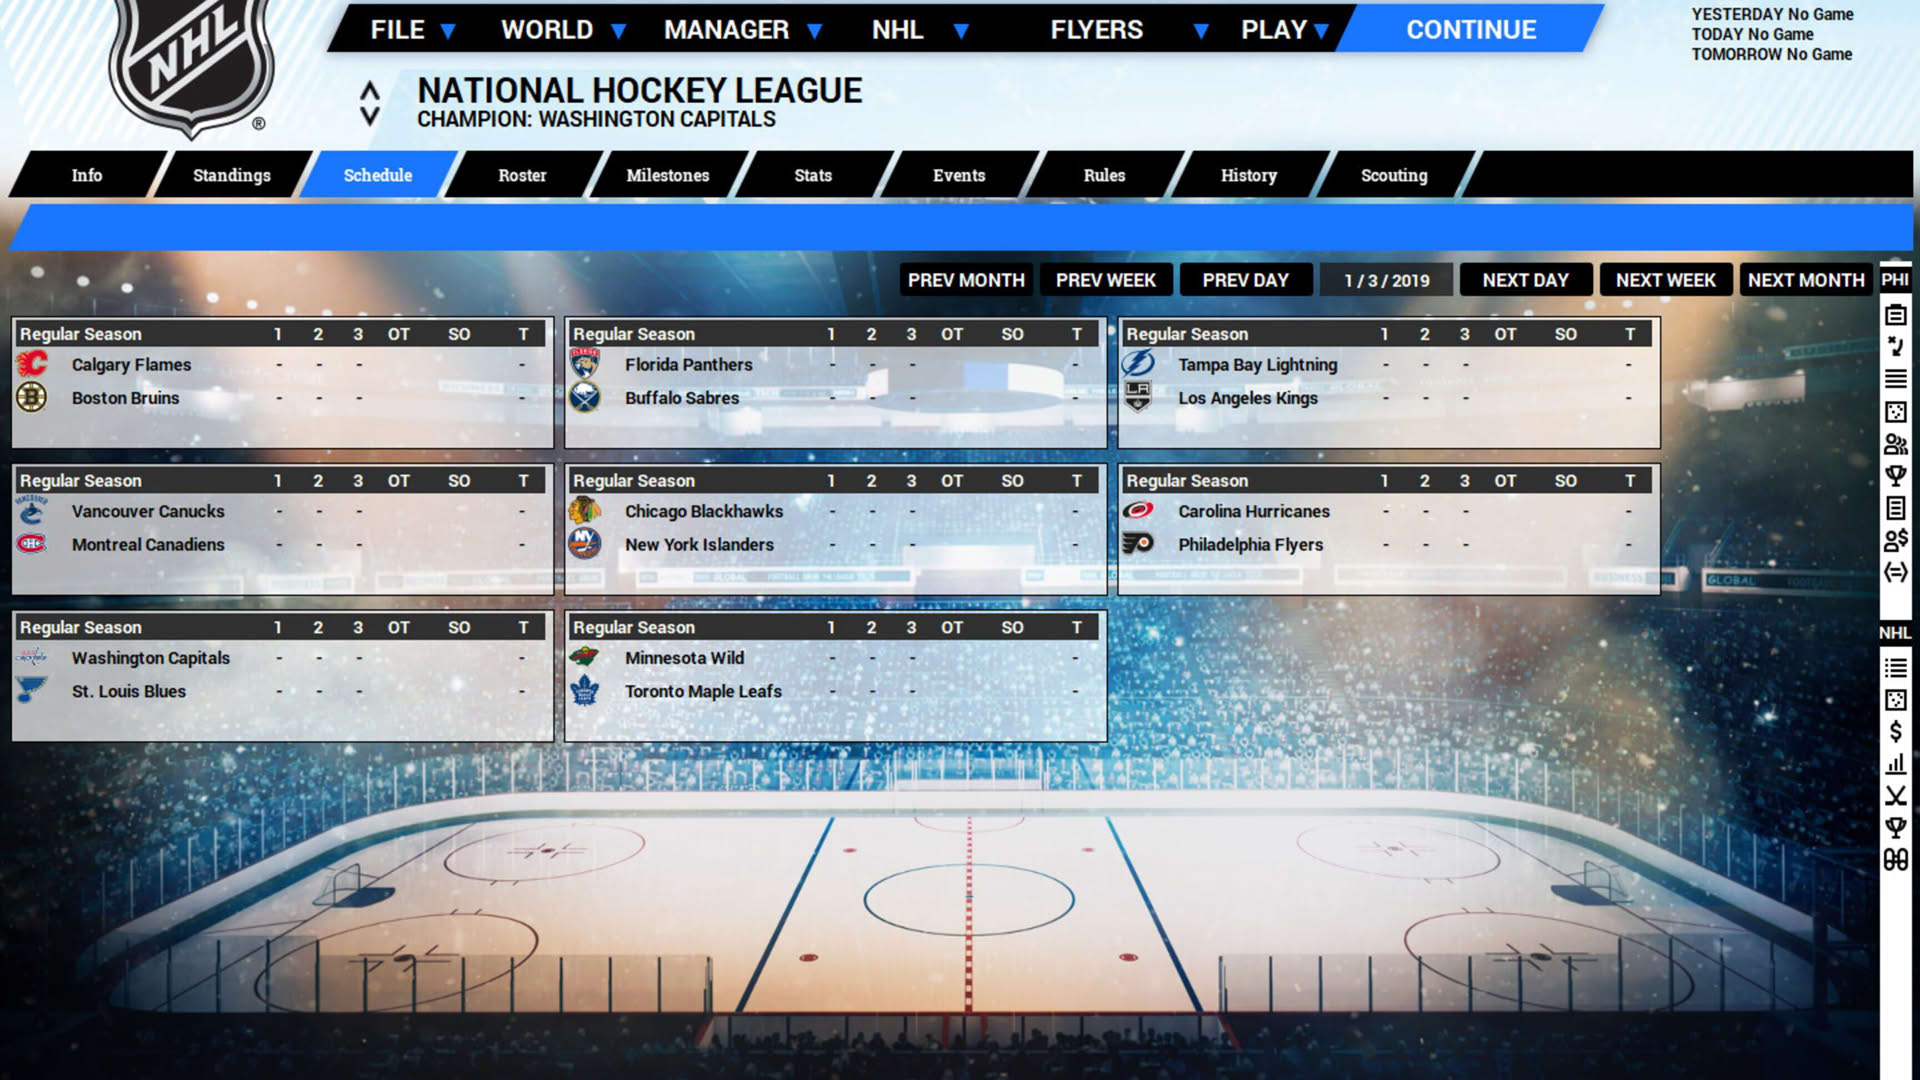Viewport: 1920px width, 1080px height.
Task: Open the NHL bar-chart statistics icon
Action: (x=1895, y=764)
